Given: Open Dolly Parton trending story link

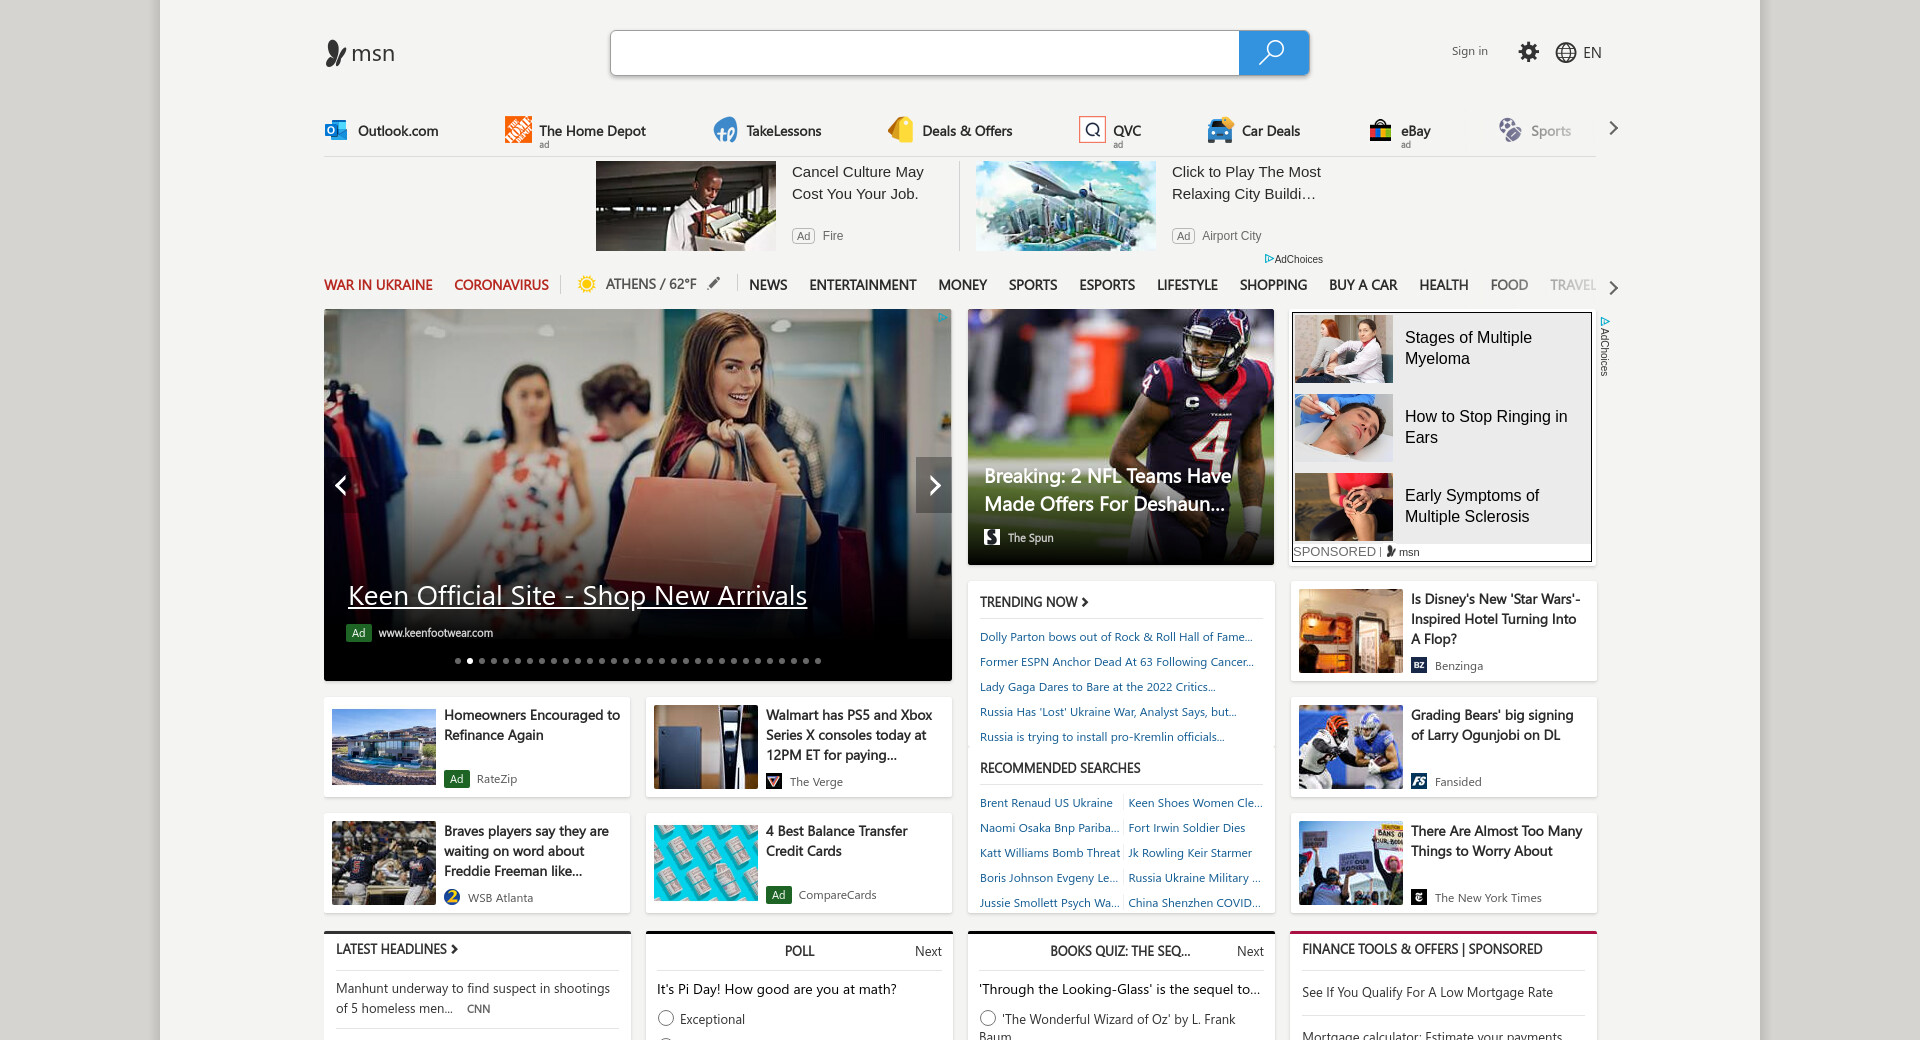Looking at the screenshot, I should (1115, 637).
